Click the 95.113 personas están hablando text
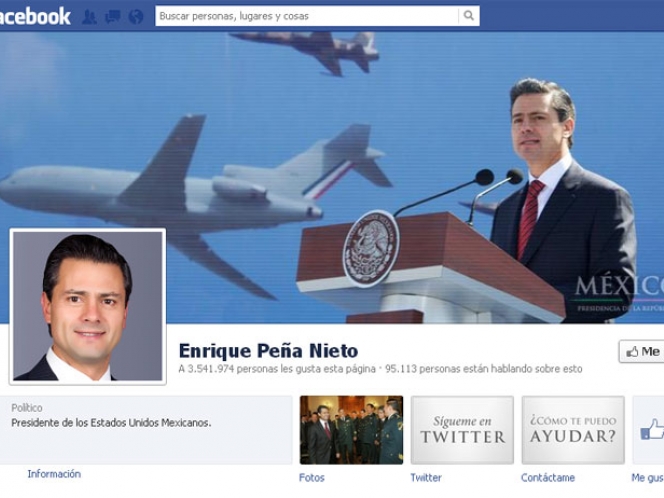The width and height of the screenshot is (664, 498). click(x=484, y=369)
